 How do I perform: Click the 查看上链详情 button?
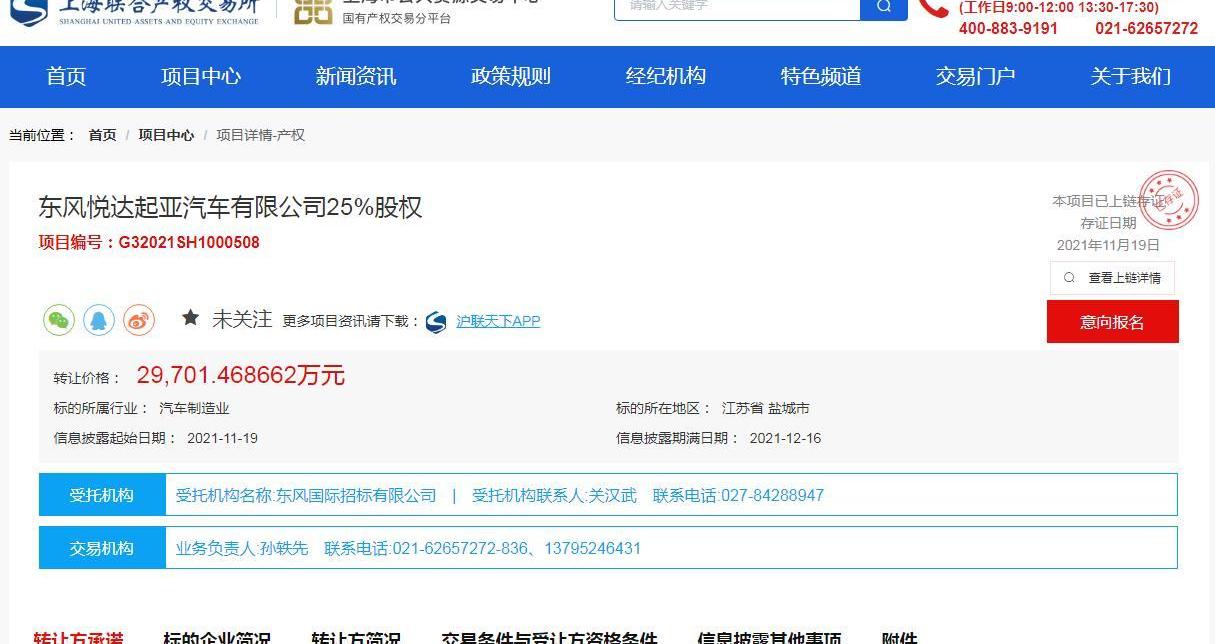pos(1112,278)
